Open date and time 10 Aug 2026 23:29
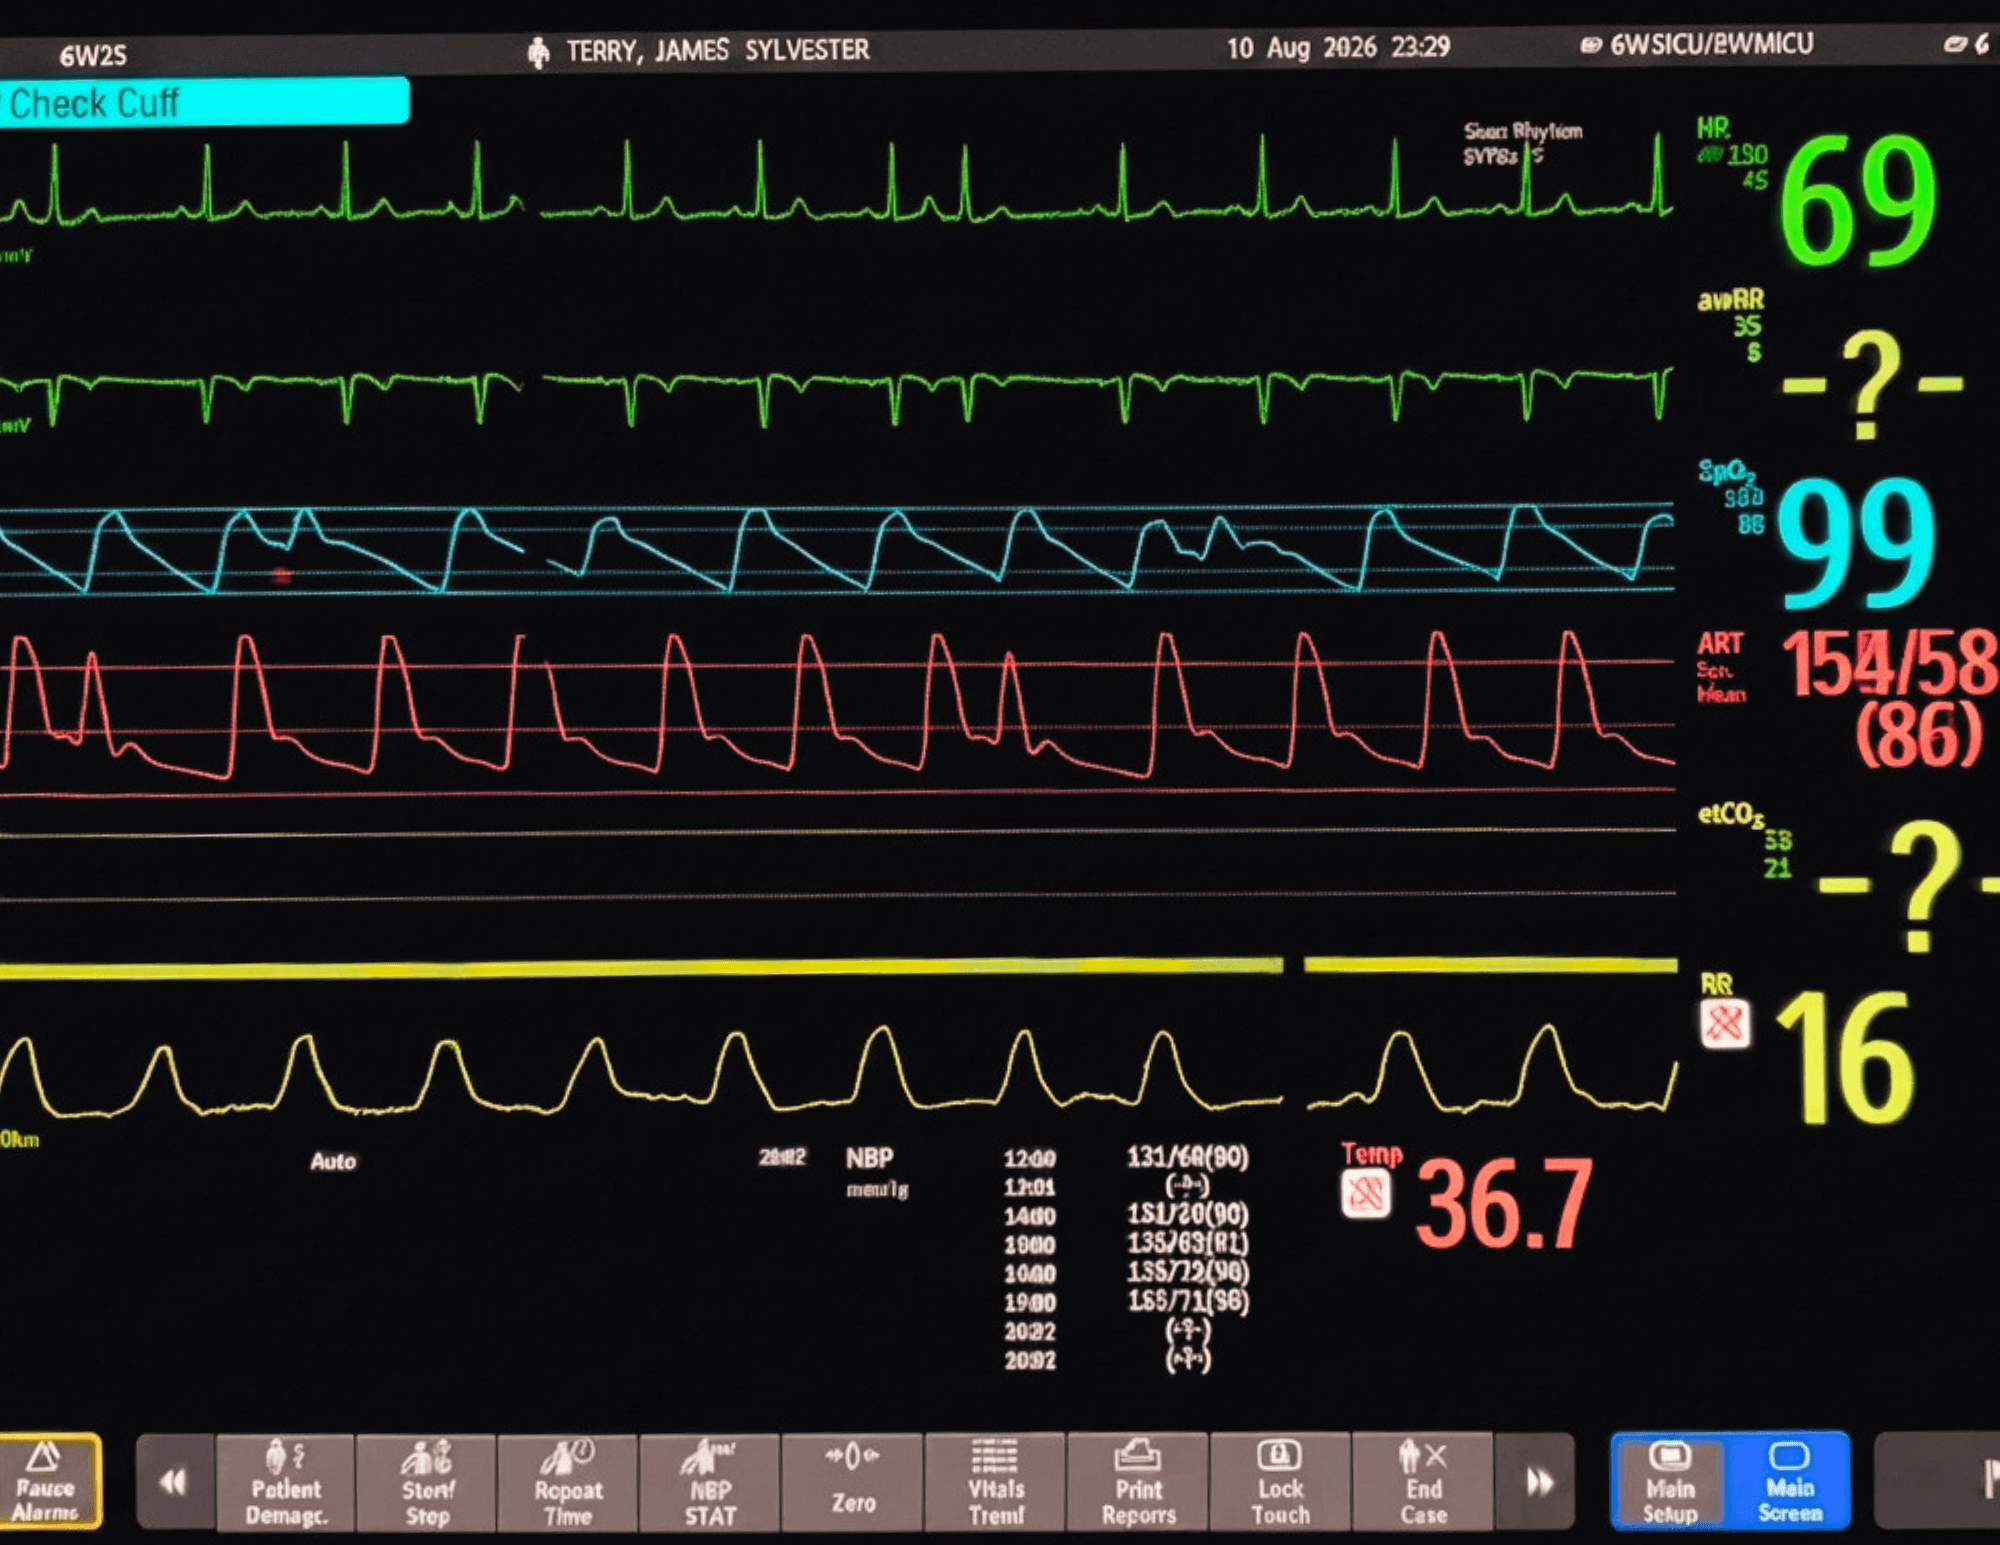 [x=1339, y=48]
